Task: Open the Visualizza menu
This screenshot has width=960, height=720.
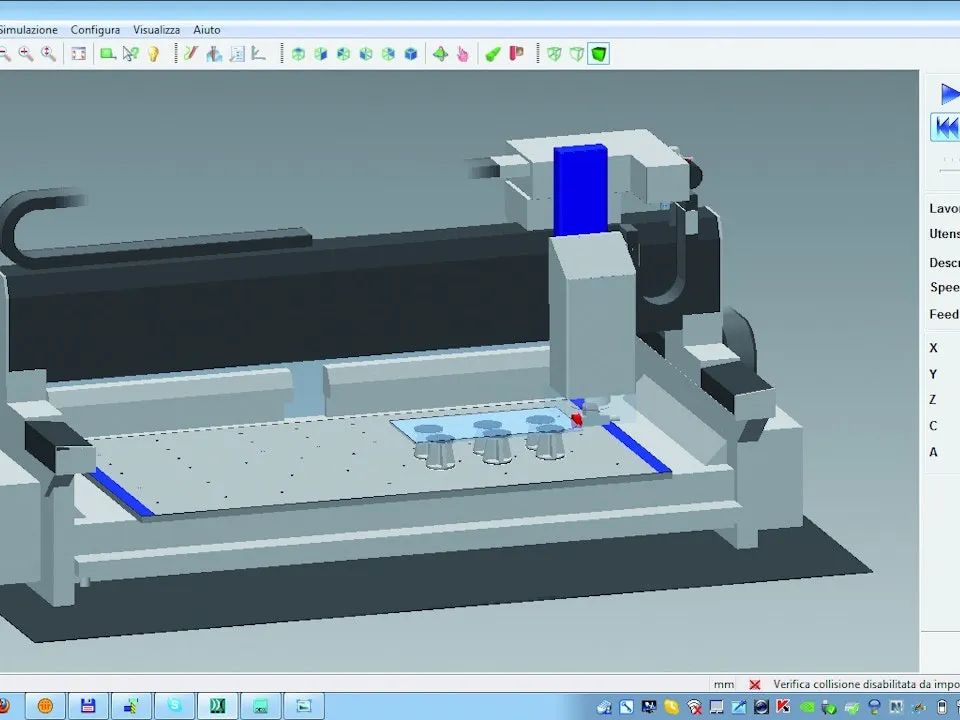Action: (157, 29)
